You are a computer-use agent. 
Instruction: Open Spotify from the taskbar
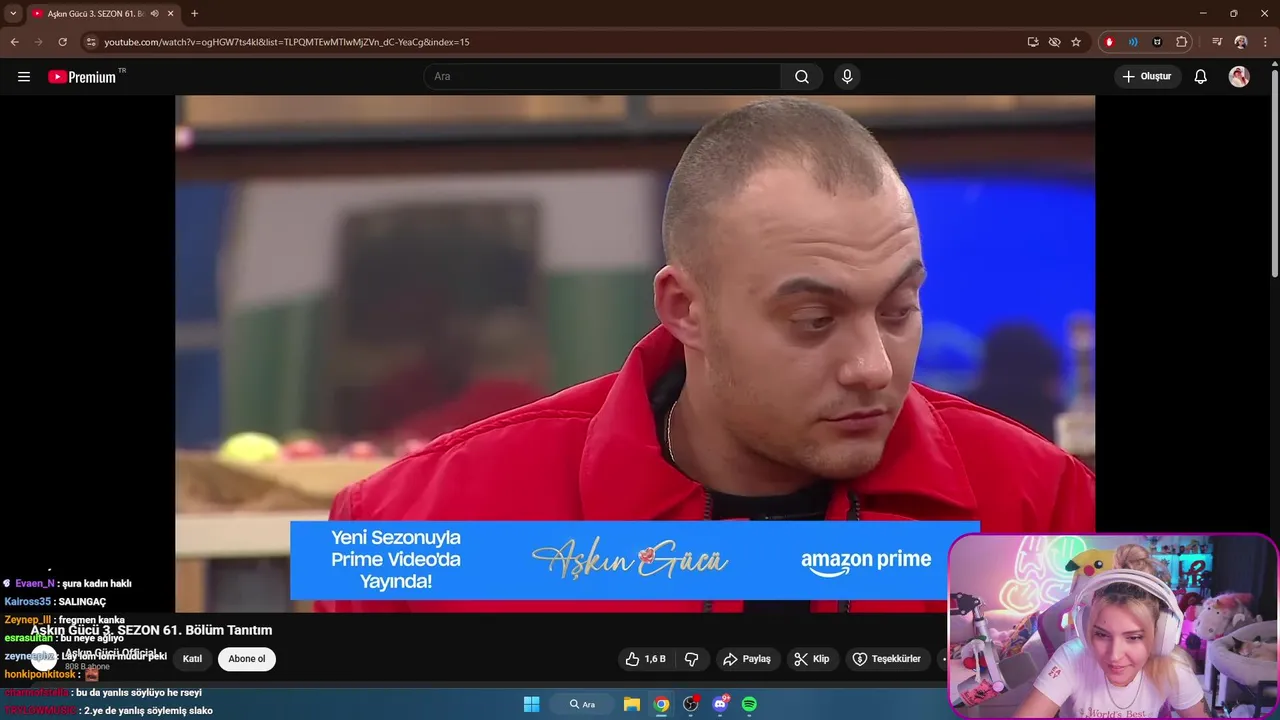coord(749,704)
